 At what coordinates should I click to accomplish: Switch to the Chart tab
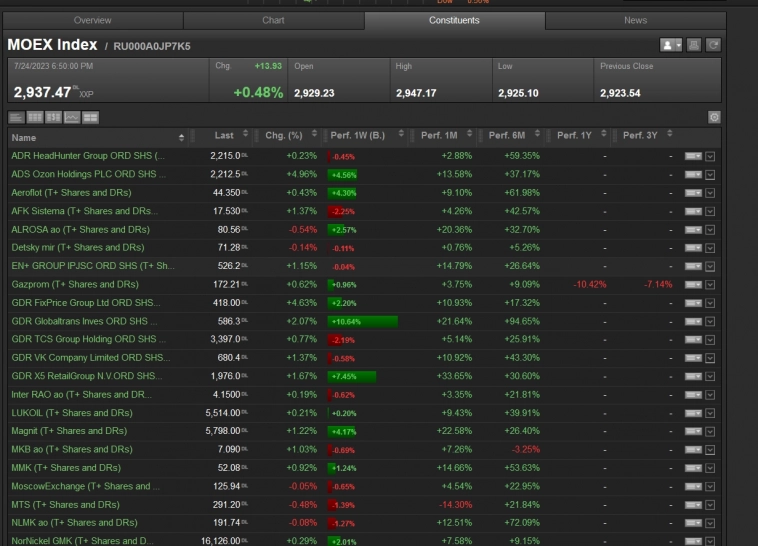pos(273,20)
